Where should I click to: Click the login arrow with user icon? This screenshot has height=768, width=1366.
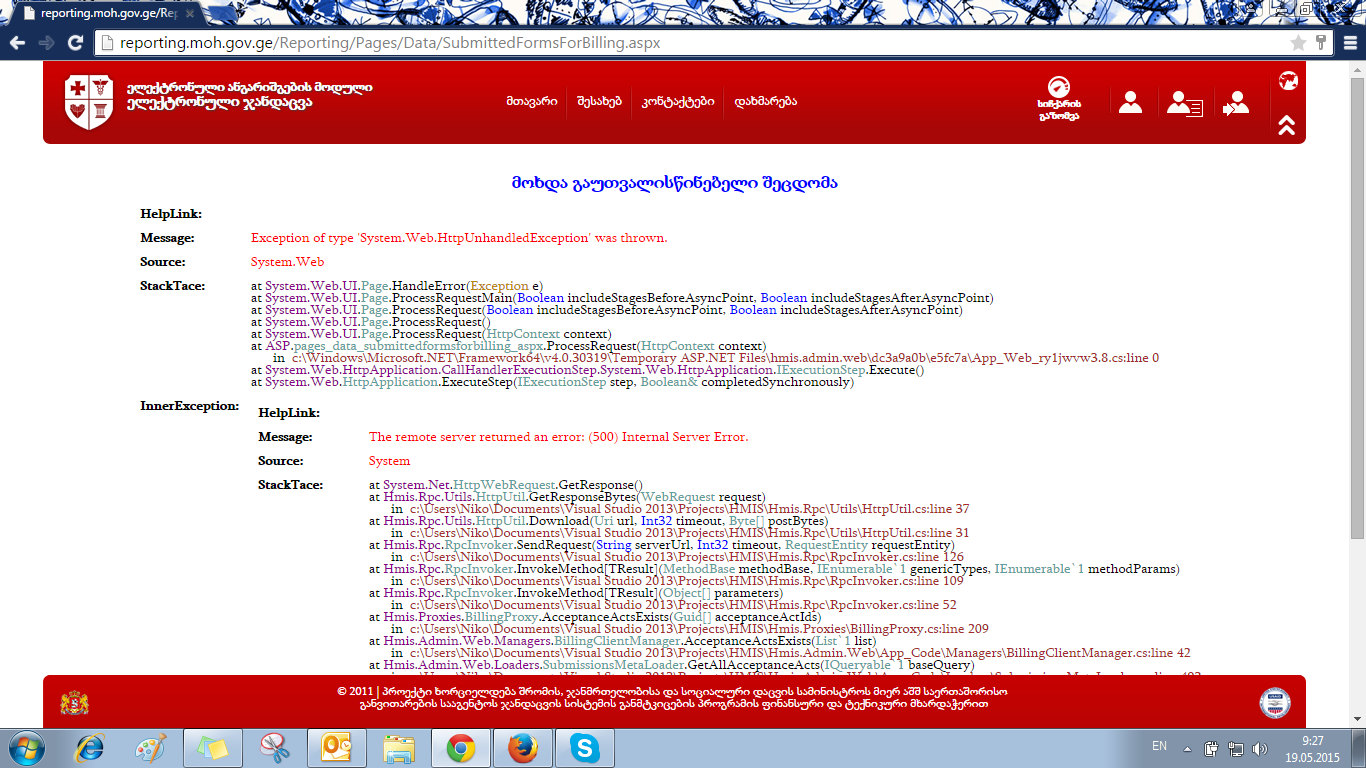point(1236,103)
